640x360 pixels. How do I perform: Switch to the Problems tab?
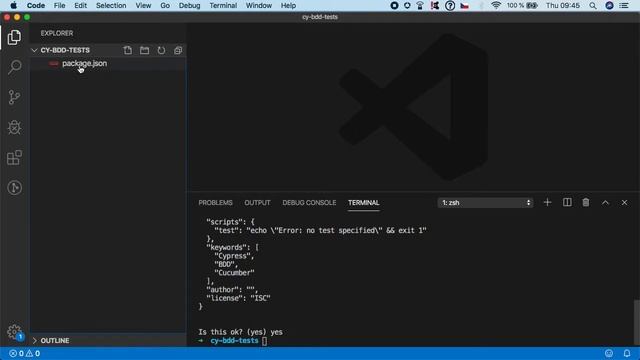(215, 203)
